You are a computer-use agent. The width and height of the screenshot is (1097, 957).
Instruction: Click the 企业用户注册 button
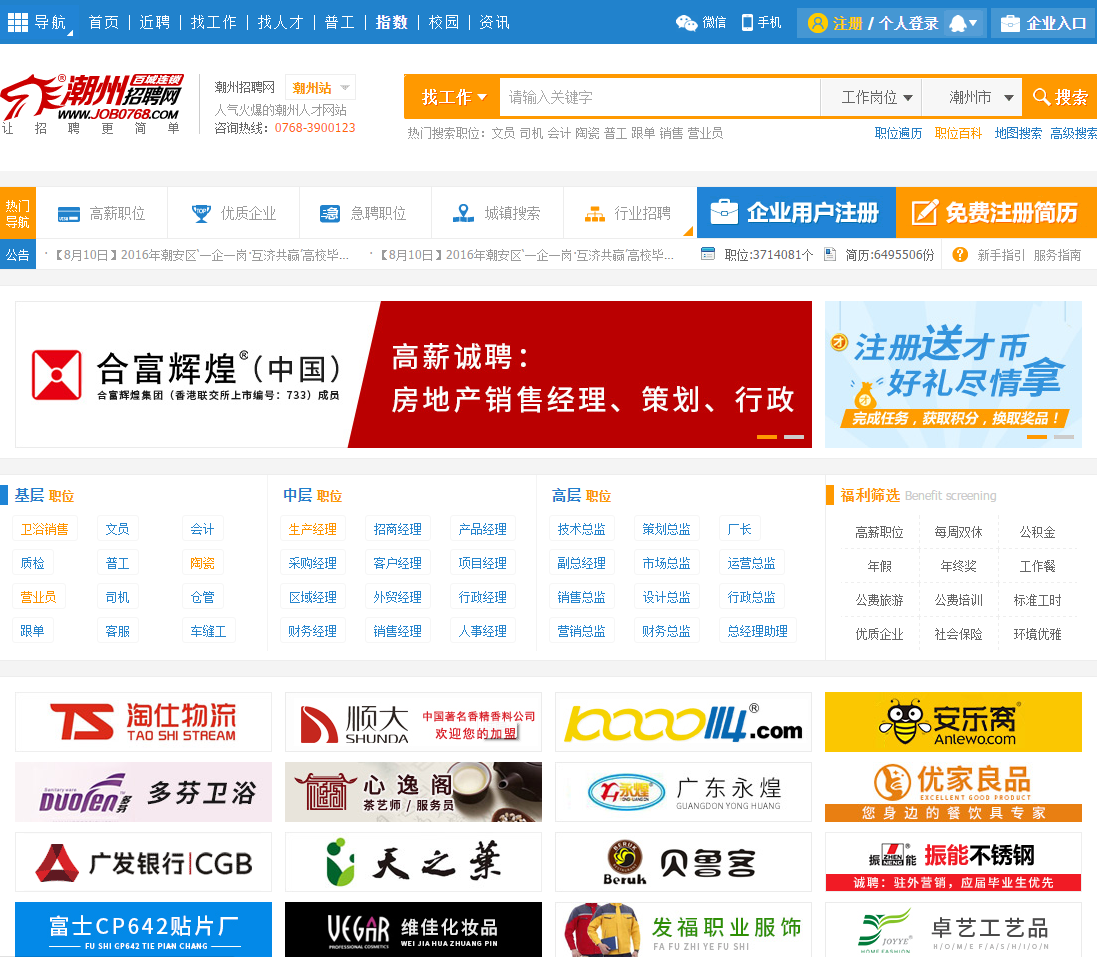[x=796, y=213]
